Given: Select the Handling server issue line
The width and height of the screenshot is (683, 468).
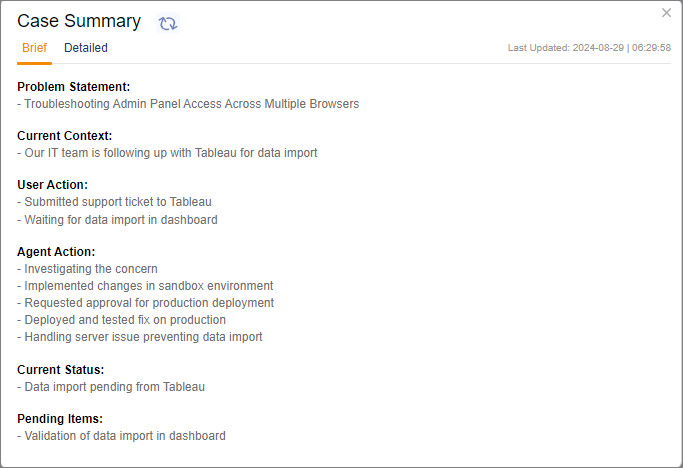Looking at the screenshot, I should [140, 337].
